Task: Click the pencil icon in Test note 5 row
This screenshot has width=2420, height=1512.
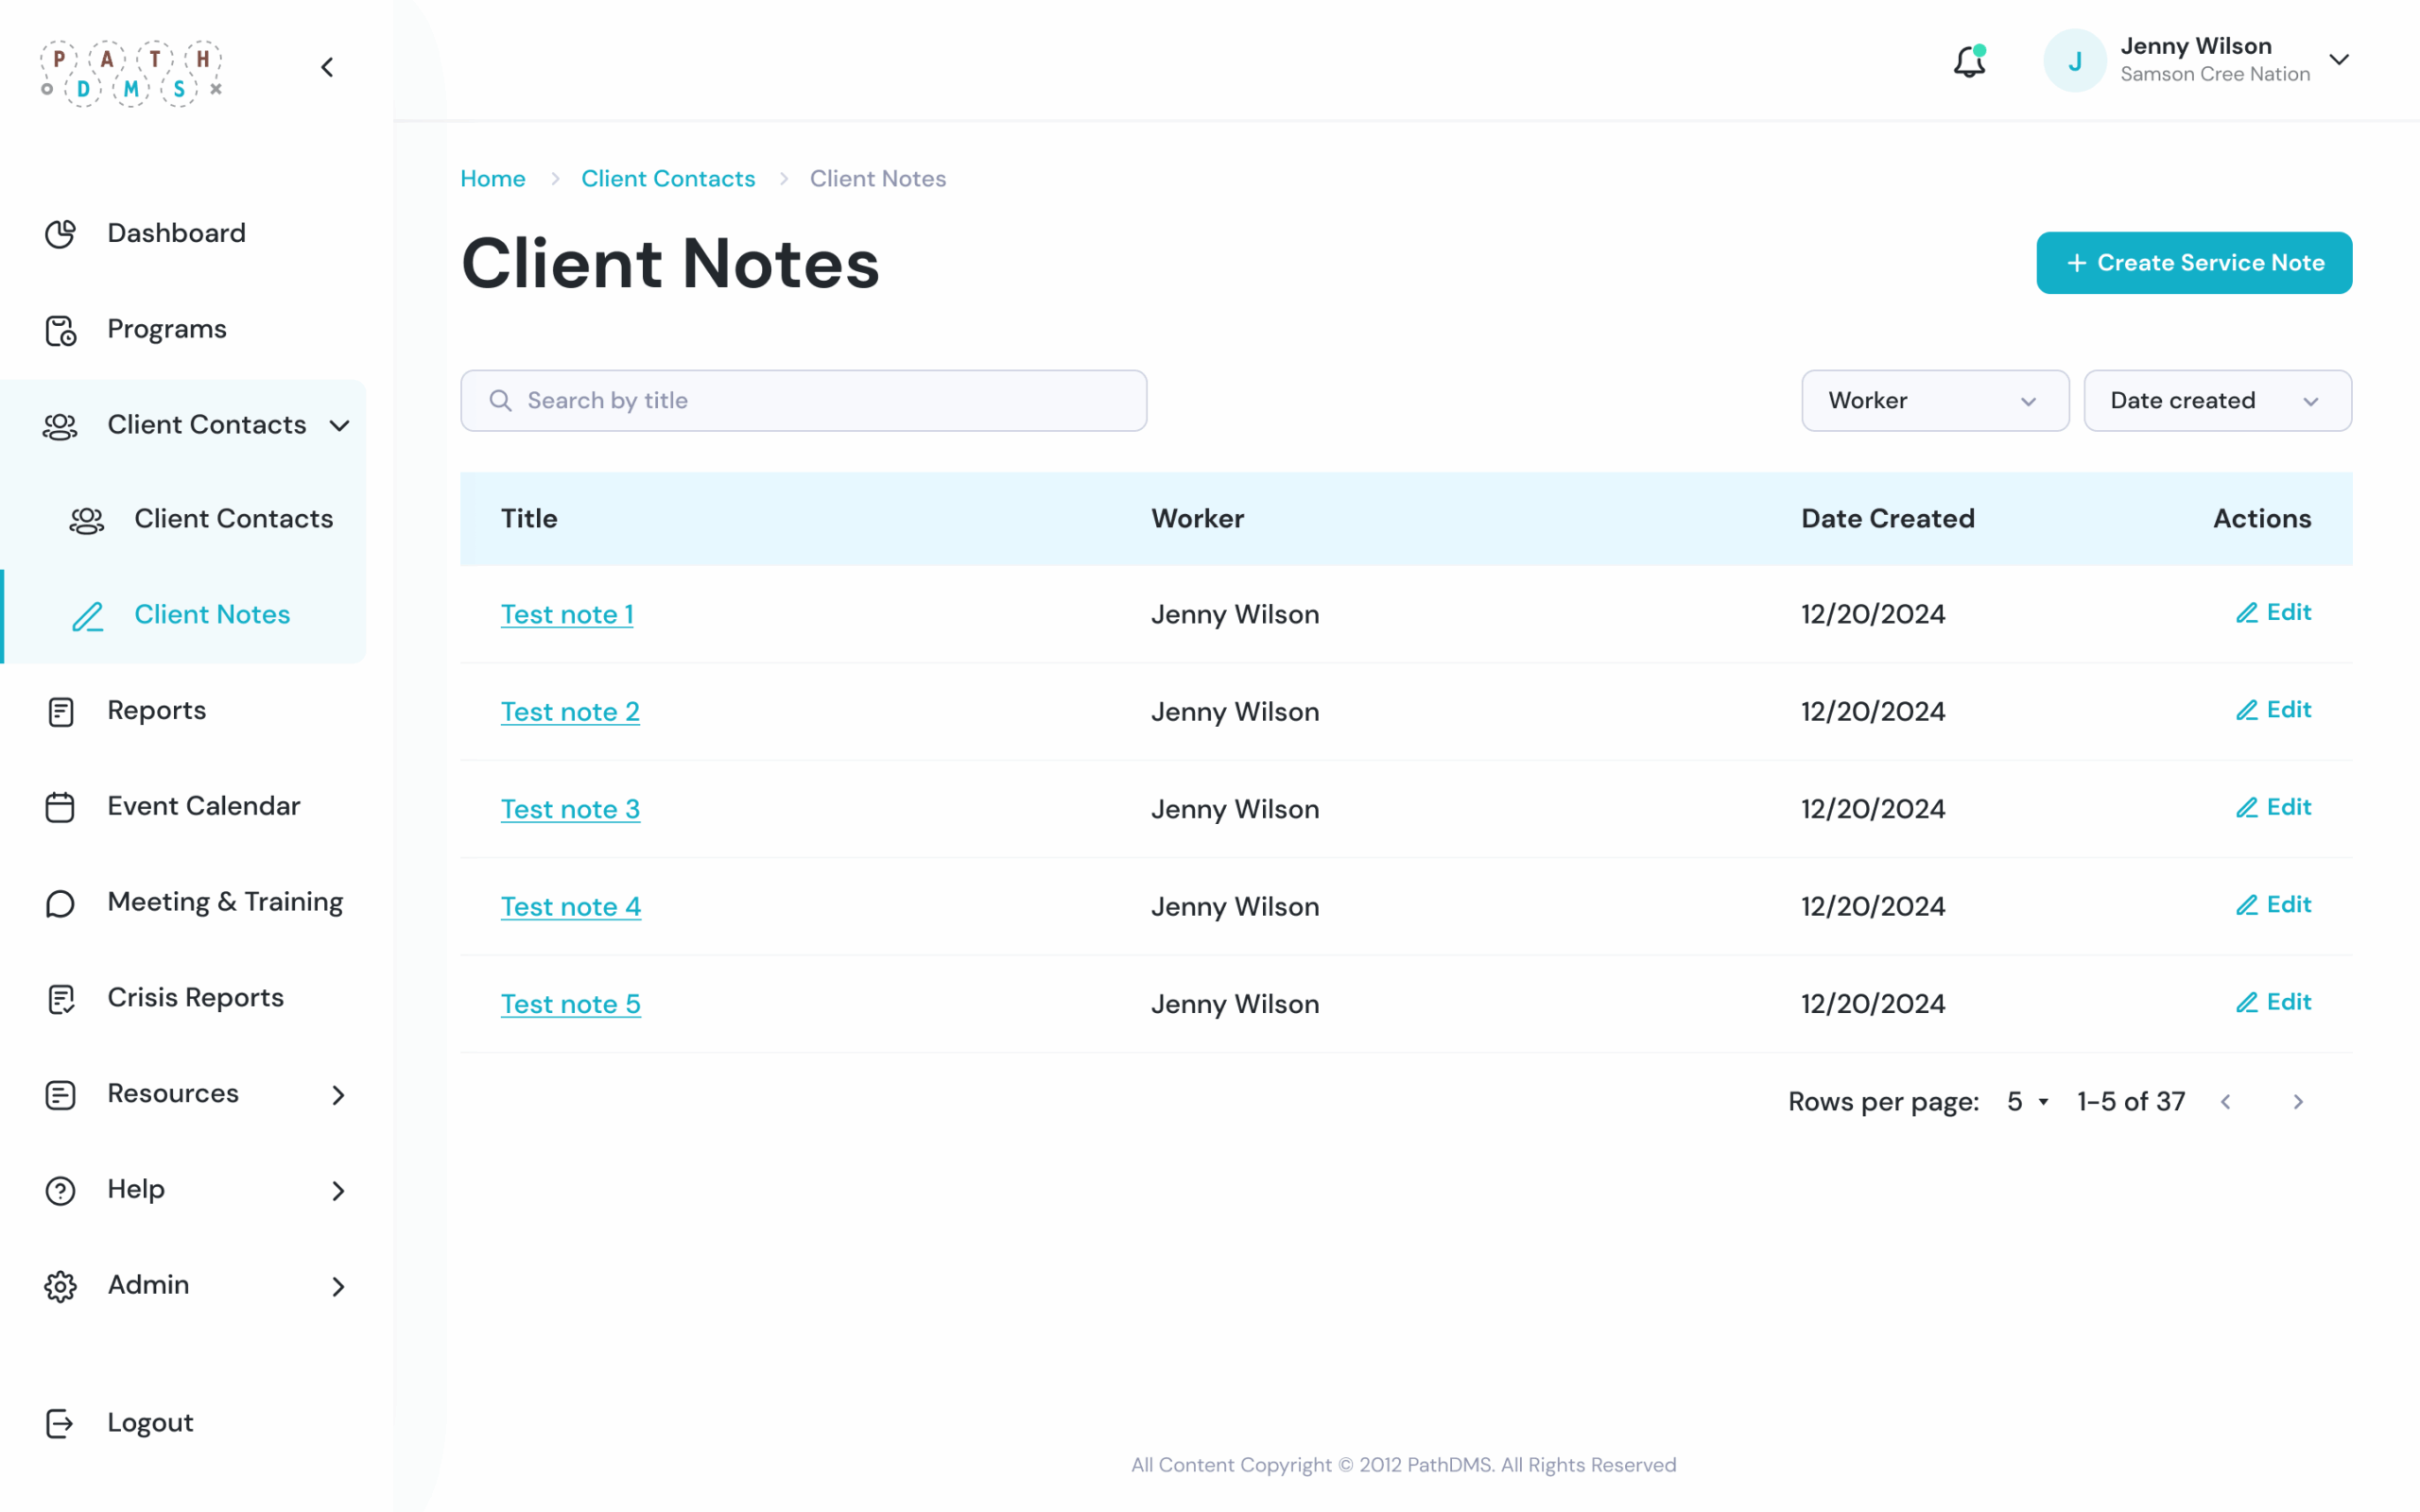Action: (2247, 1002)
